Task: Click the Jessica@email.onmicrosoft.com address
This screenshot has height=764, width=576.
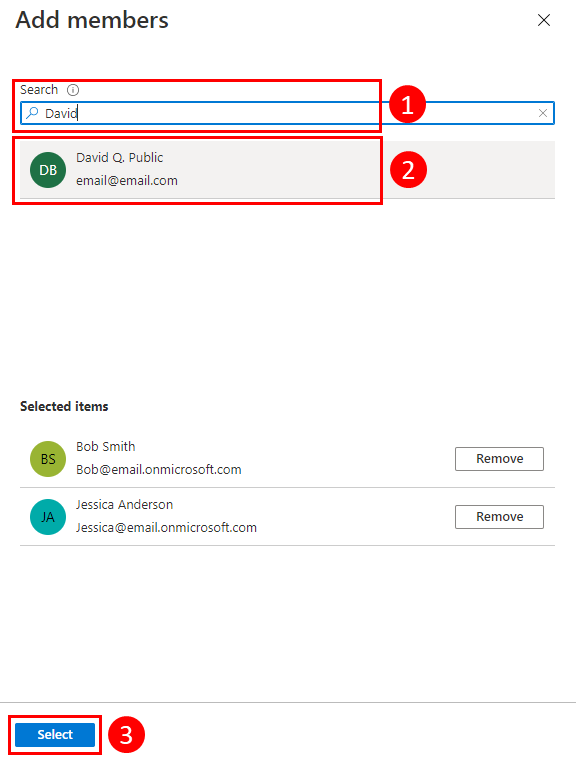Action: point(166,528)
